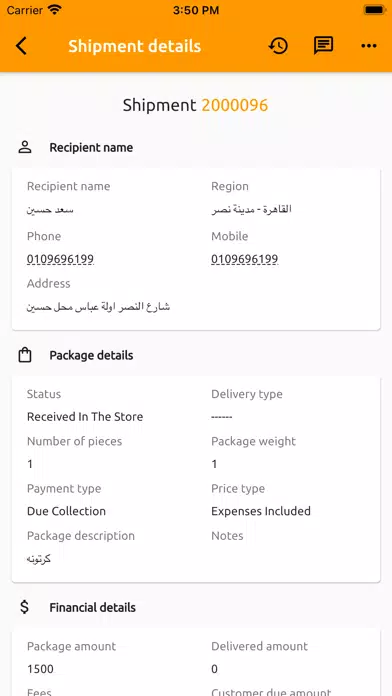Select the Expenses Included price type value

(261, 511)
